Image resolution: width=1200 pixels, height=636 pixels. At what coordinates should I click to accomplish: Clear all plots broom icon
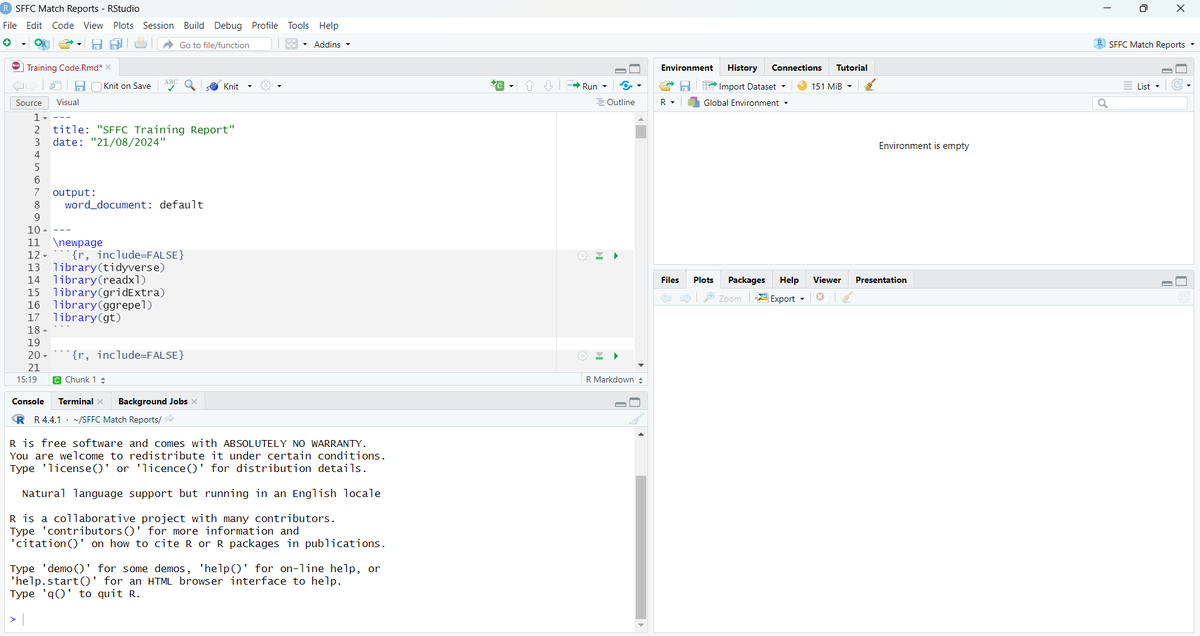tap(846, 298)
